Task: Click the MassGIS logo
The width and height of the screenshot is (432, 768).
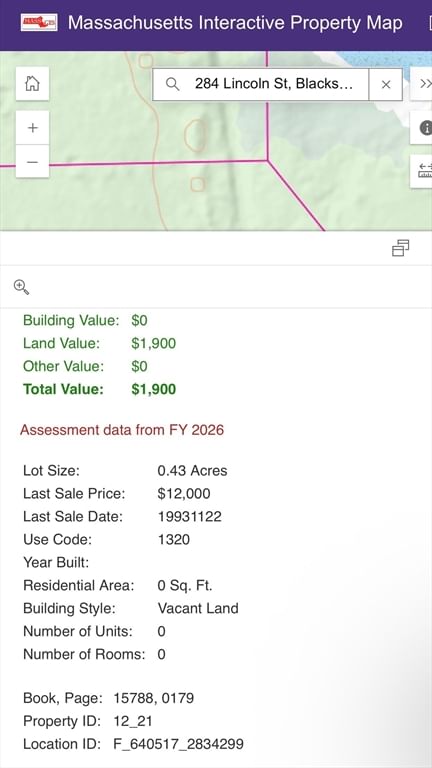Action: pyautogui.click(x=39, y=23)
